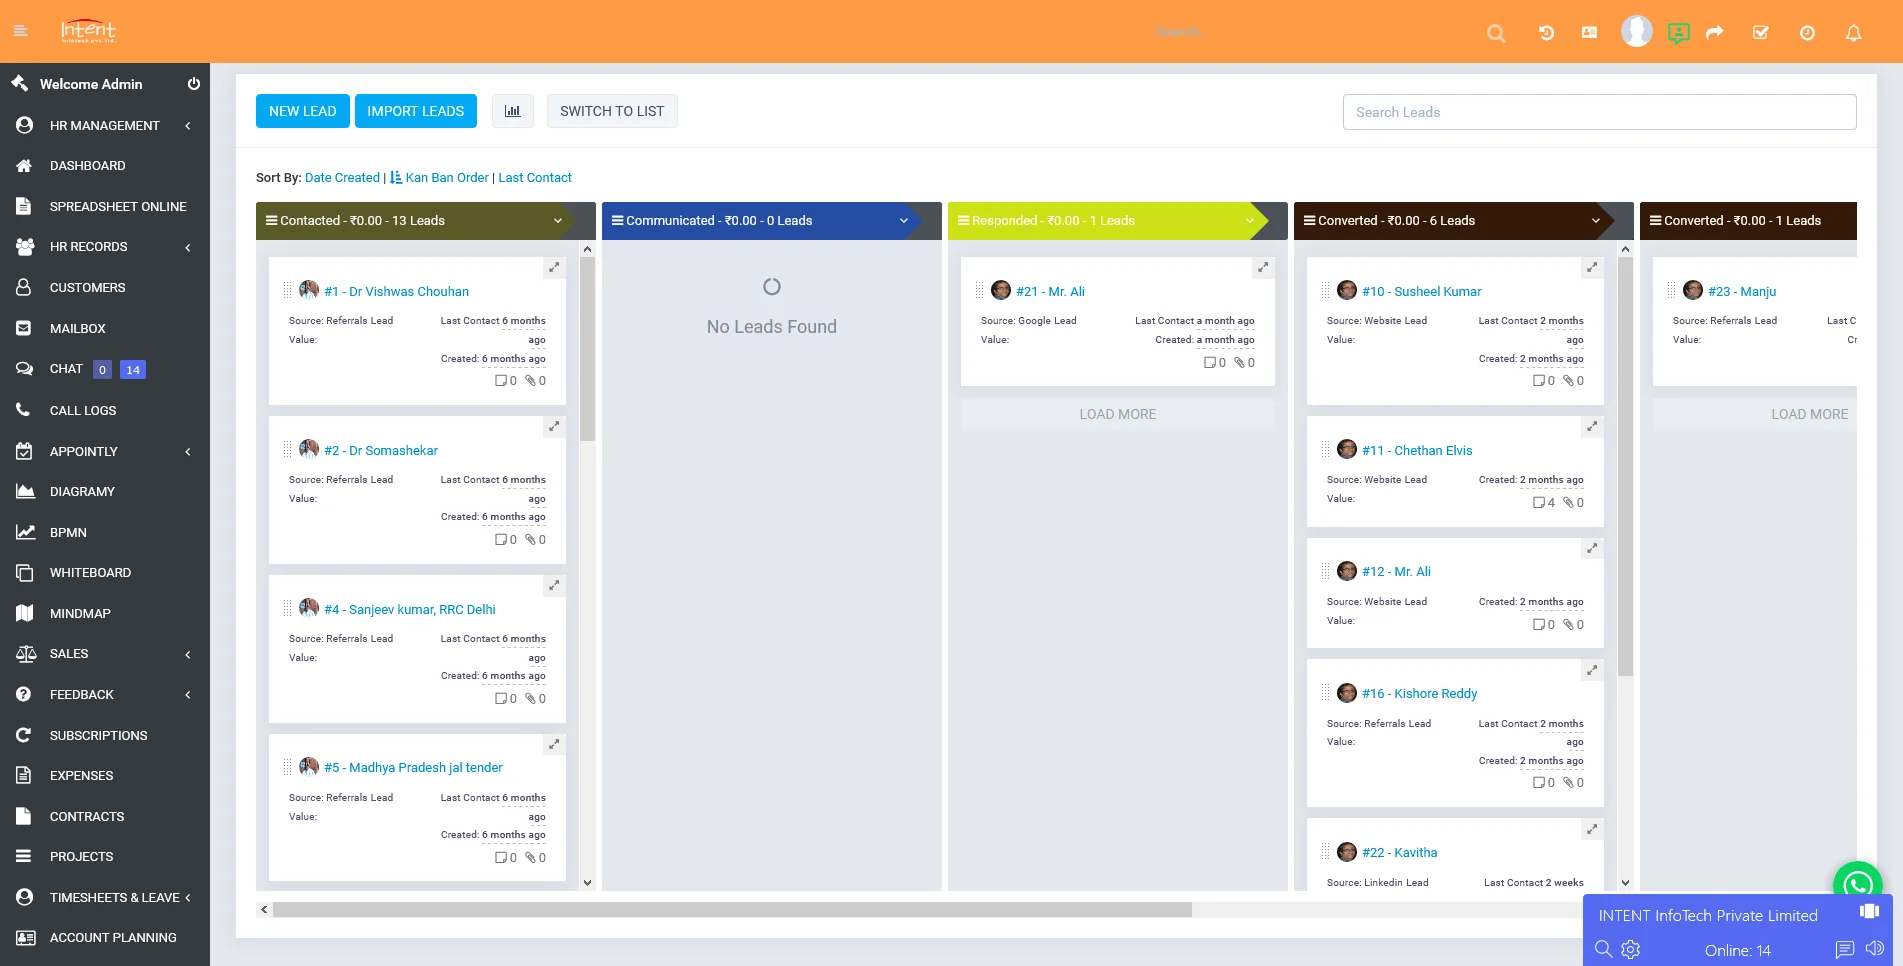Viewport: 1903px width, 966px height.
Task: Expand the #10 Susheel Kumar lead card
Action: (x=1592, y=267)
